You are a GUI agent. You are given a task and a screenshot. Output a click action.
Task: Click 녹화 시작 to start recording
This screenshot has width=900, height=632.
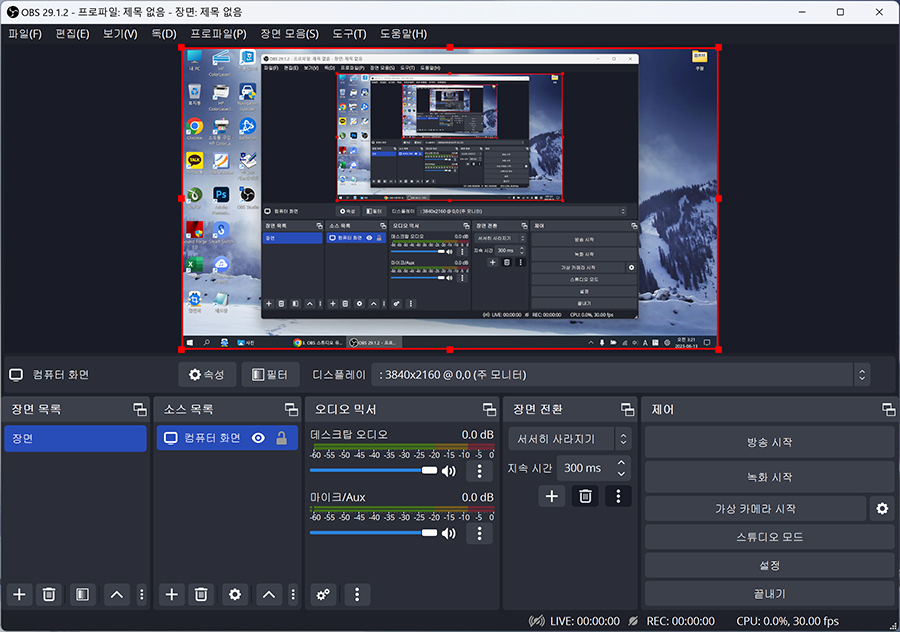[769, 477]
